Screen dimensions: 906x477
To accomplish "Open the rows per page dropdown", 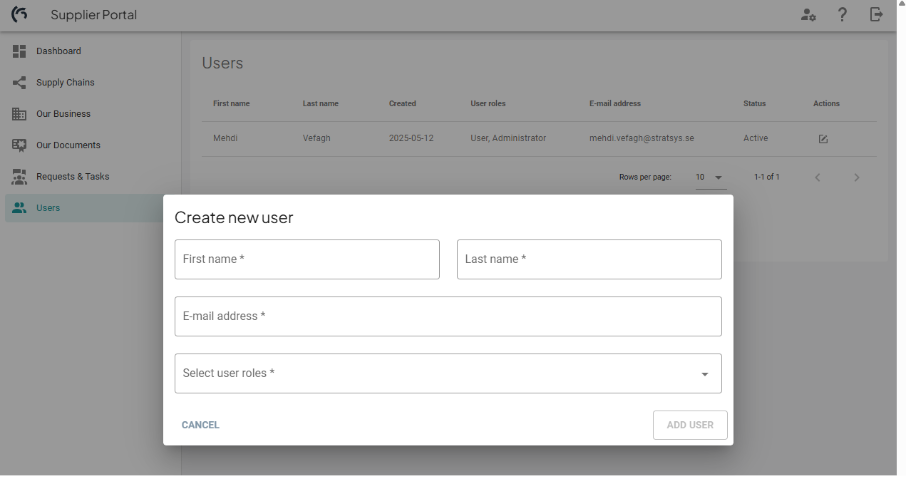I will coord(710,177).
